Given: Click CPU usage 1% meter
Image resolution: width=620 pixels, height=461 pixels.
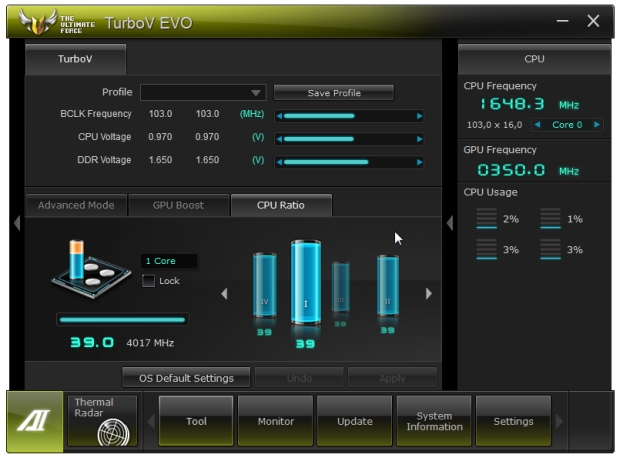Looking at the screenshot, I should (550, 218).
